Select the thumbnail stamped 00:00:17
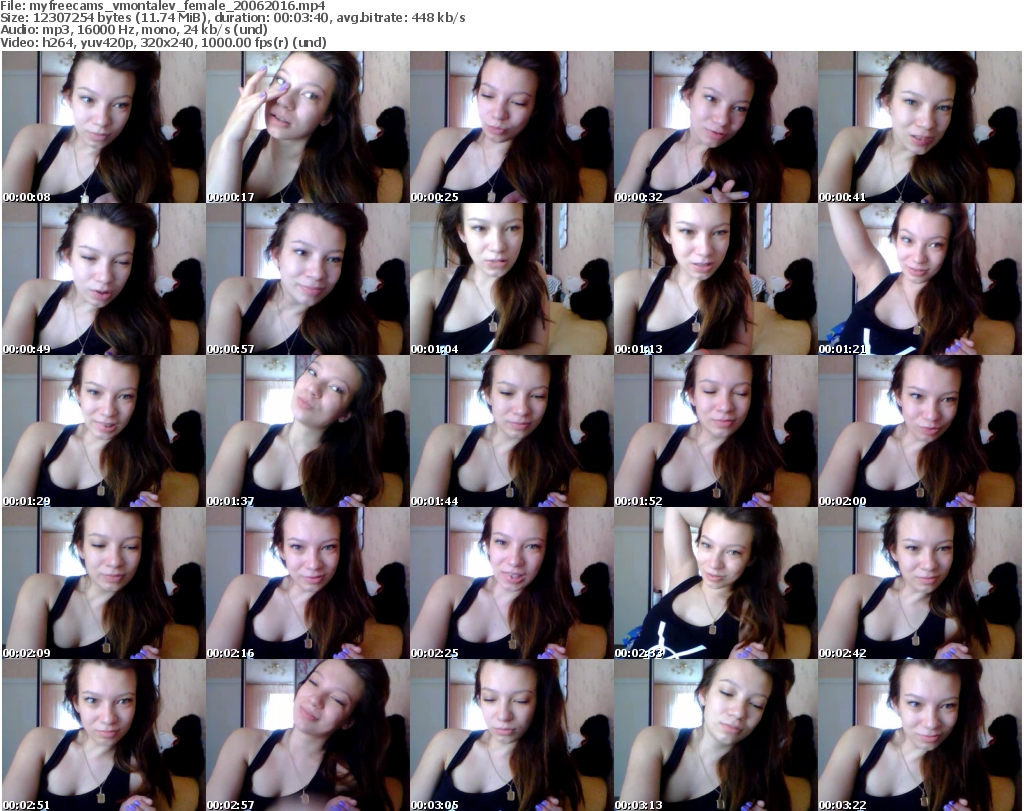The height and width of the screenshot is (811, 1024). pyautogui.click(x=308, y=127)
